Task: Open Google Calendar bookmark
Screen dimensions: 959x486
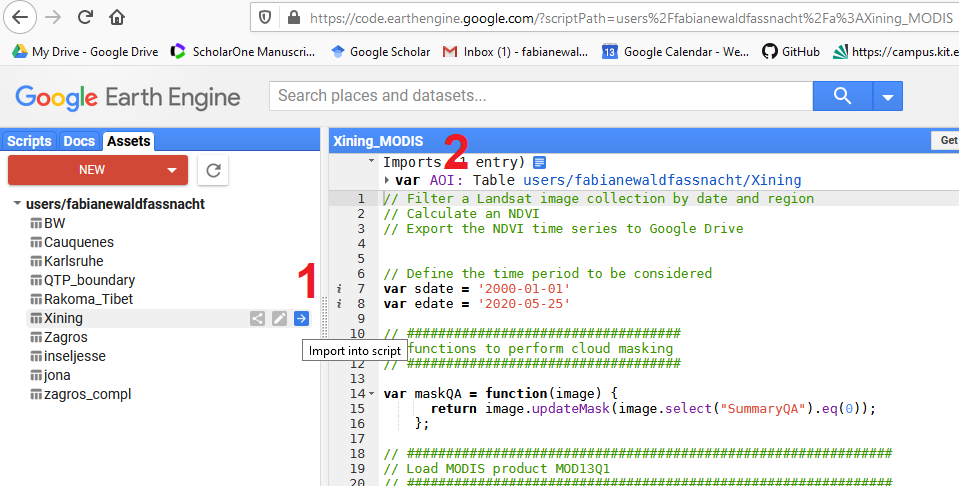Action: click(x=675, y=52)
